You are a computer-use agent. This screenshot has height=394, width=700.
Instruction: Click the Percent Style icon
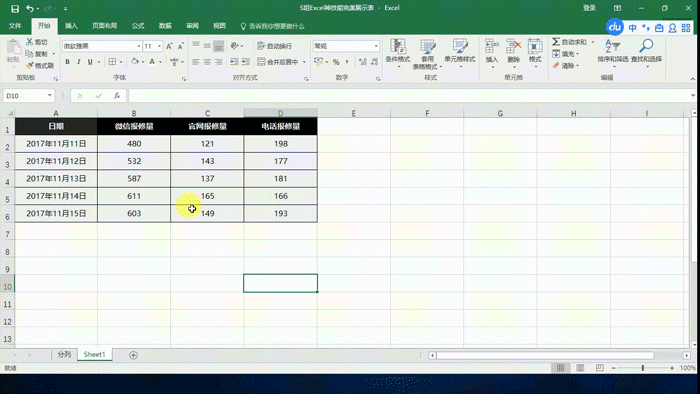336,62
